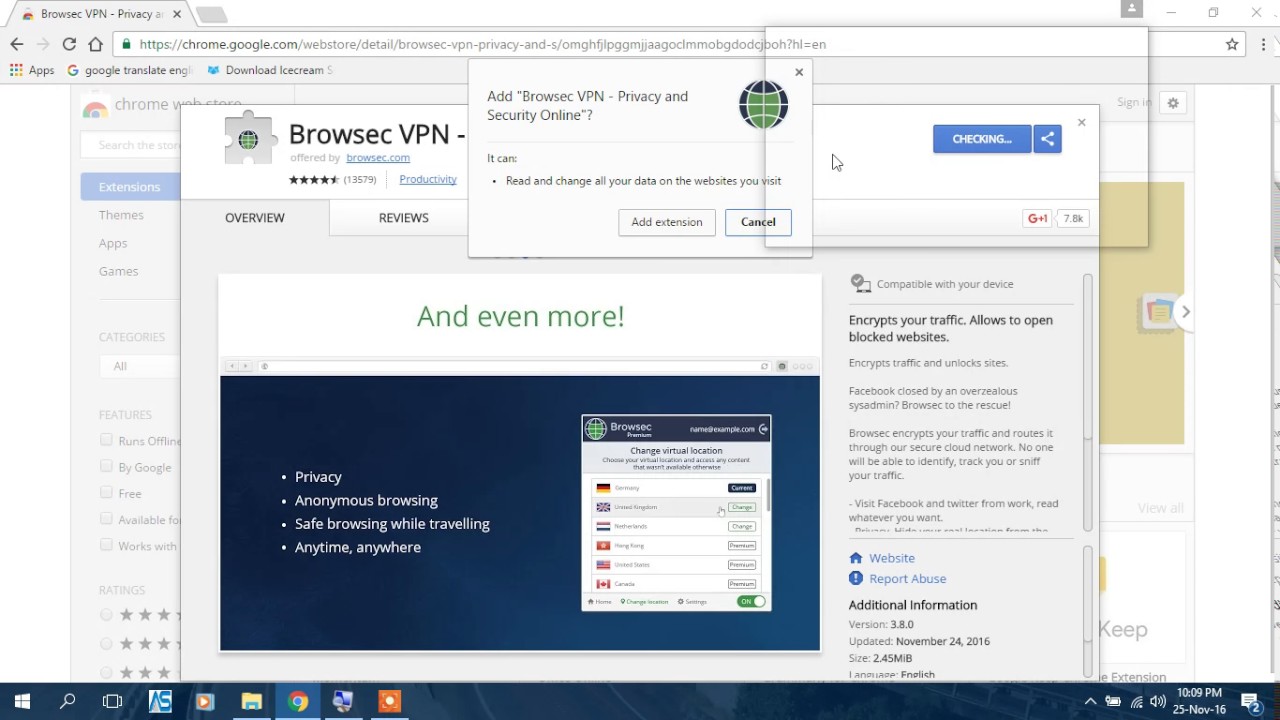Screen dimensions: 1280x720
Task: Tick the Runs Offline checkbox
Action: click(106, 440)
